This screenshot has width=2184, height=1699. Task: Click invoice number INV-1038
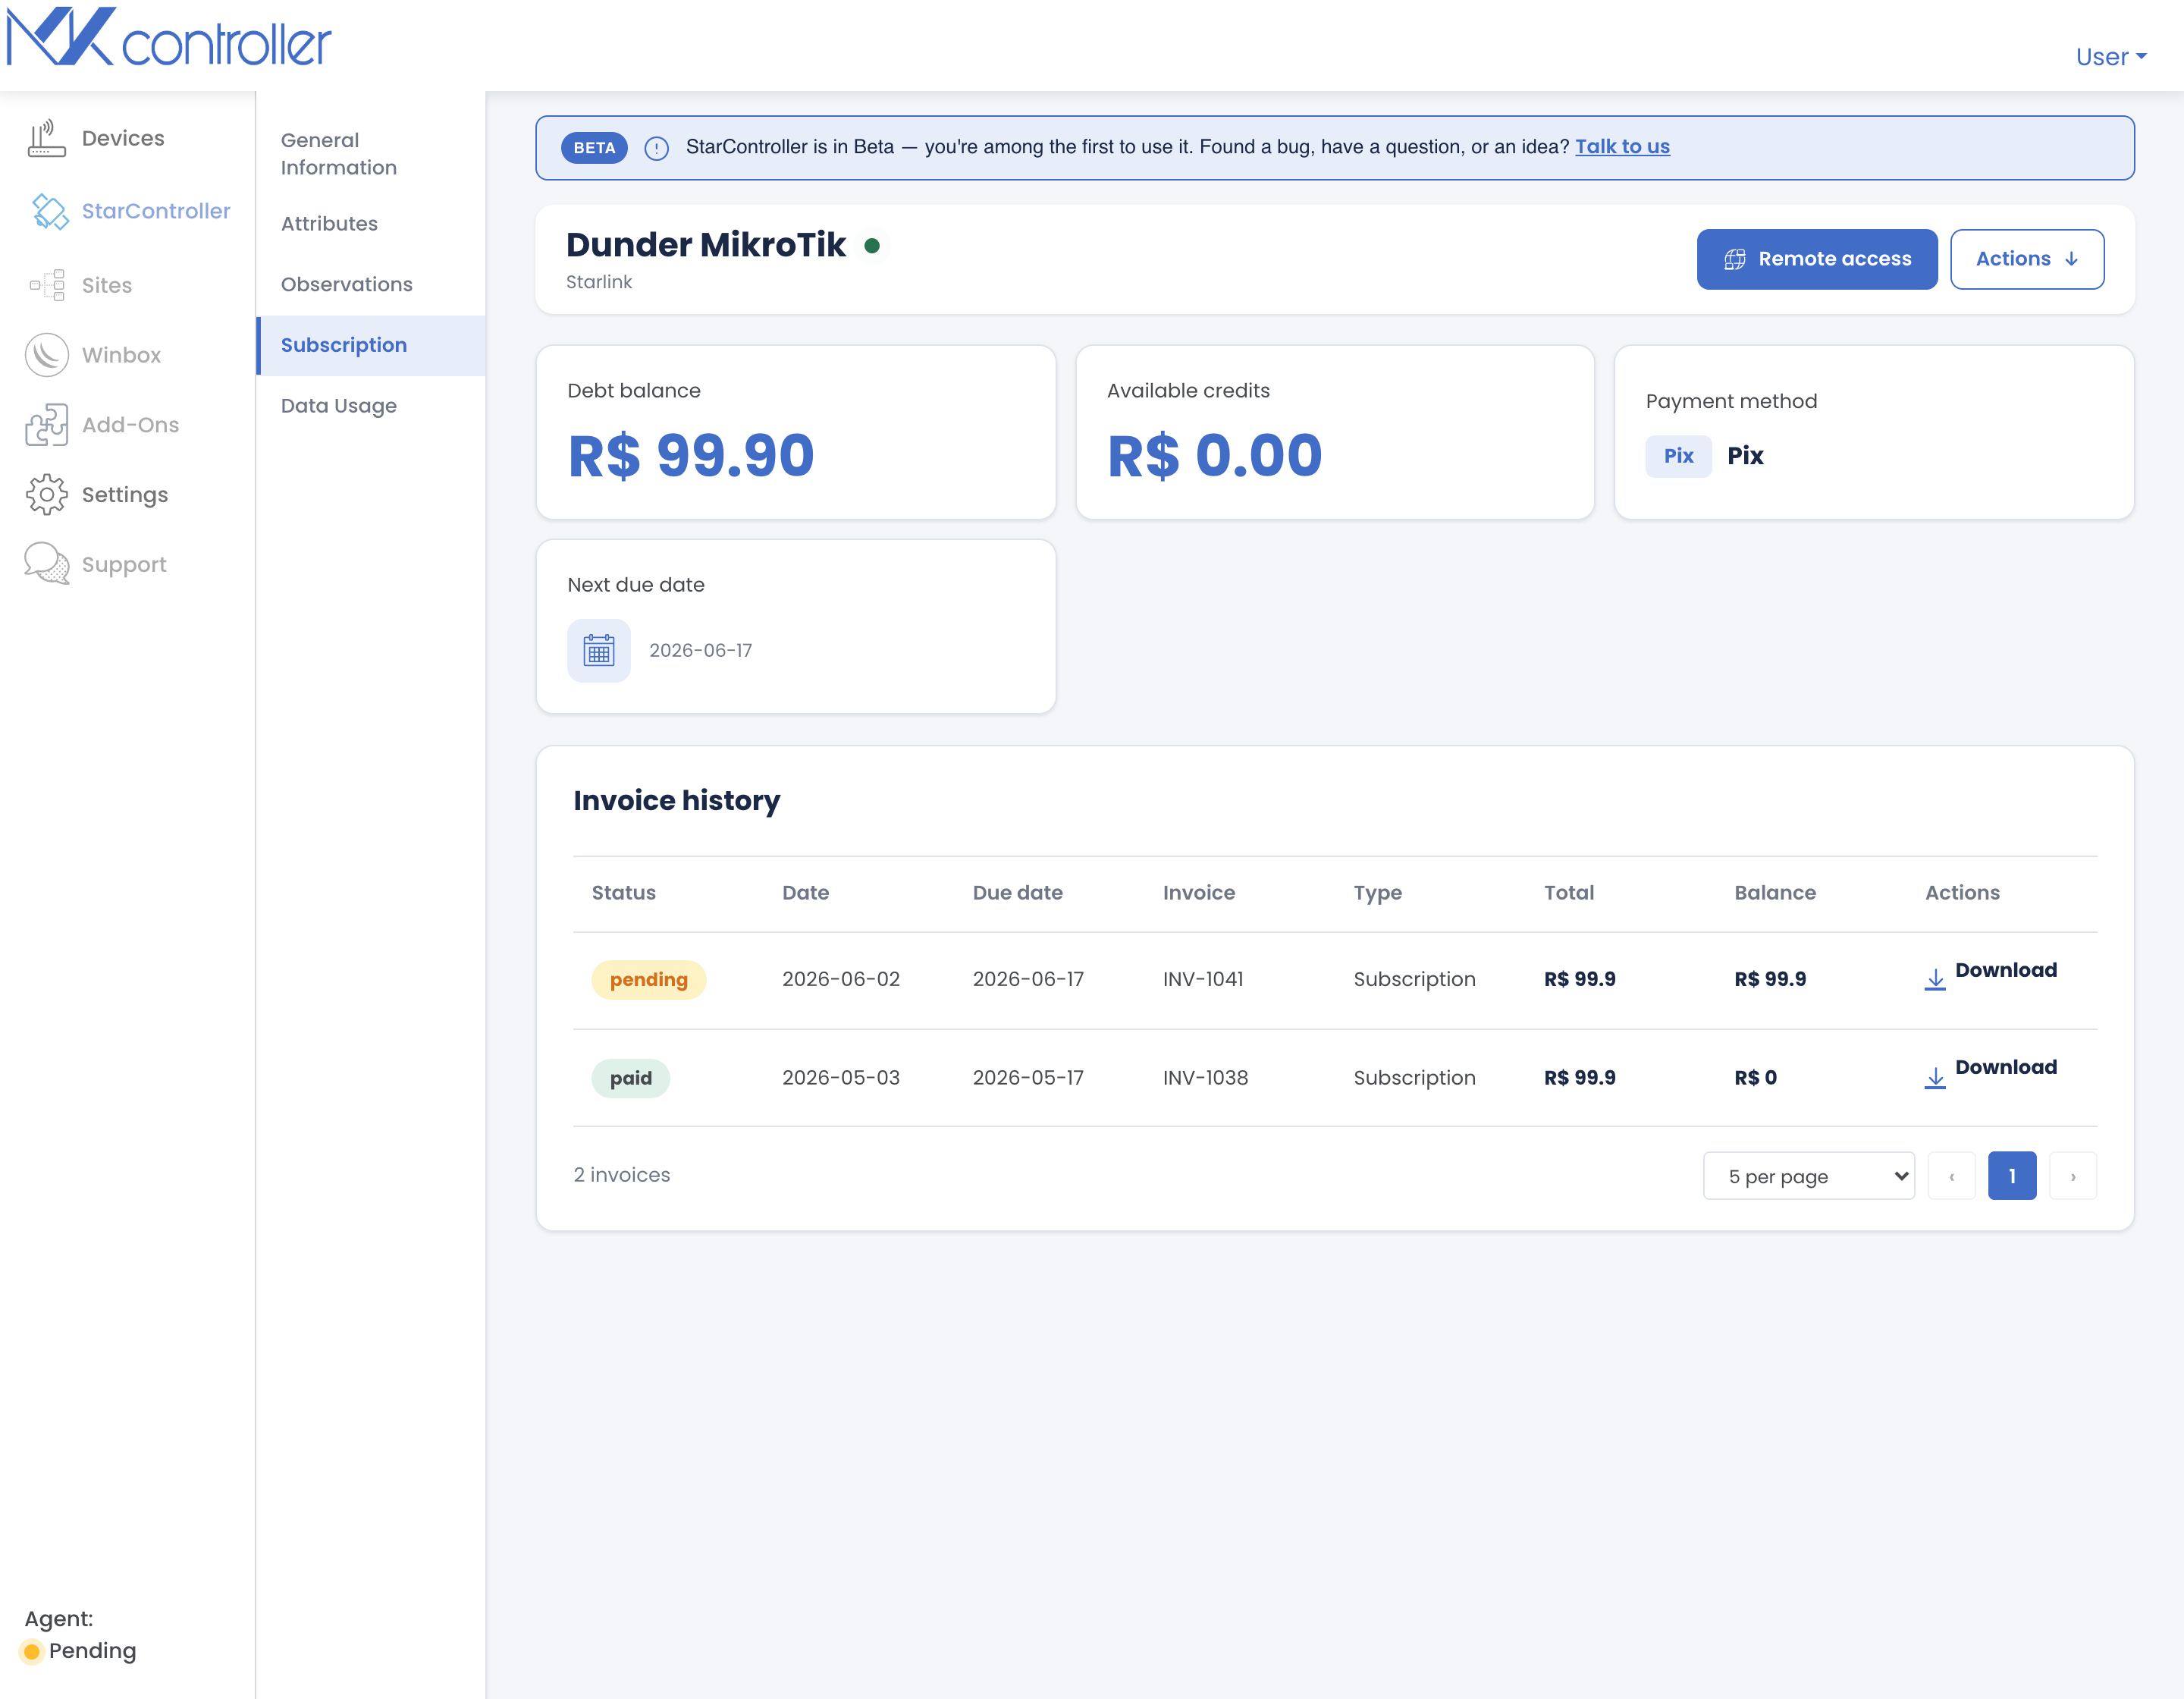pyautogui.click(x=1206, y=1078)
